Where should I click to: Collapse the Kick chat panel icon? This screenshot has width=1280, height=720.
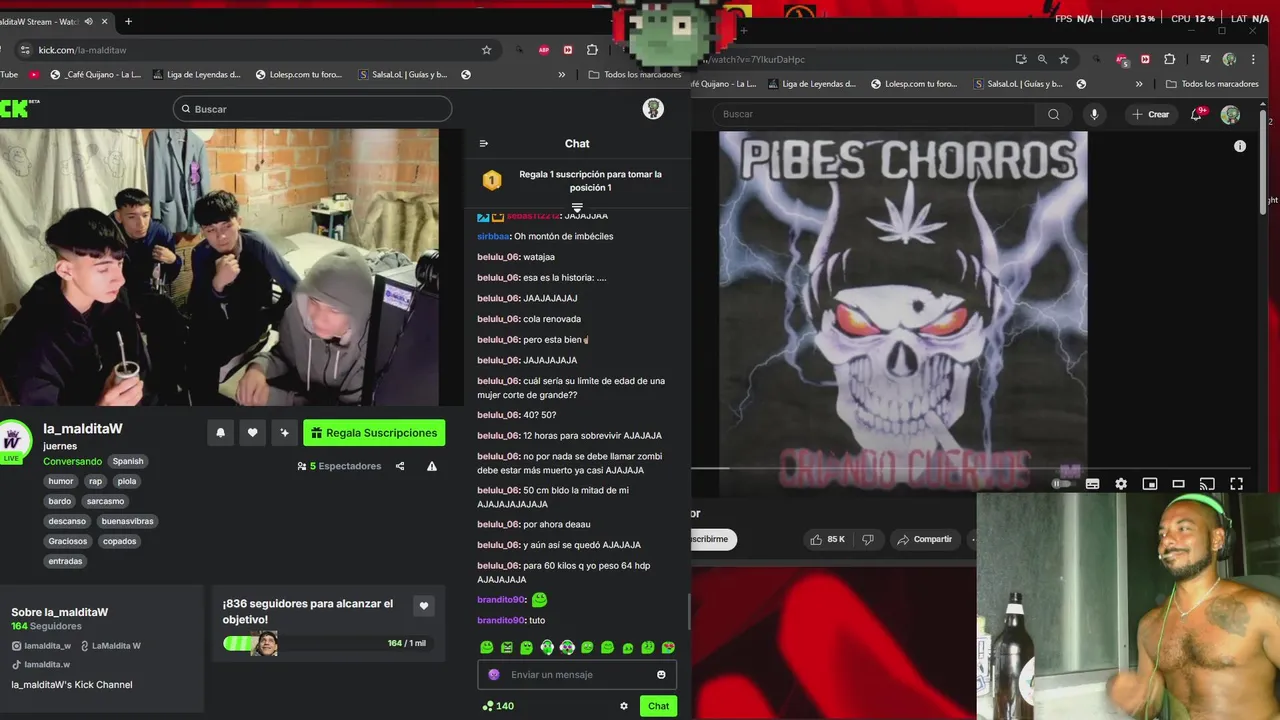click(x=484, y=143)
